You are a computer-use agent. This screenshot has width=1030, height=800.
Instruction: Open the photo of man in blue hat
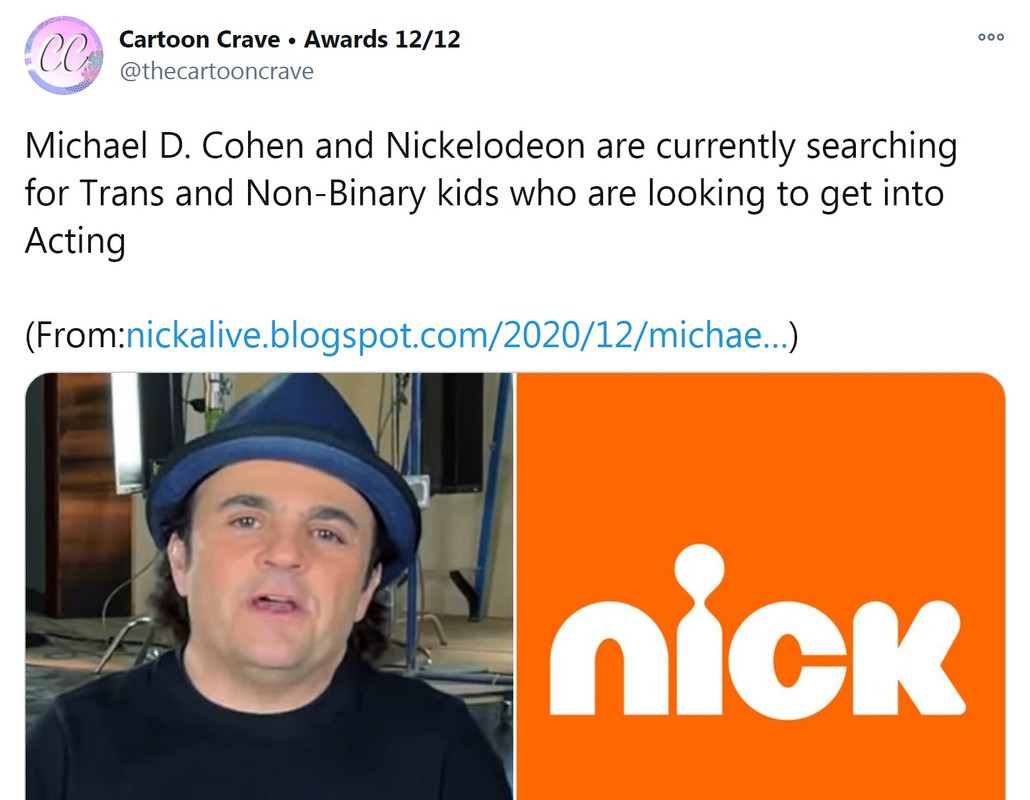click(x=269, y=587)
